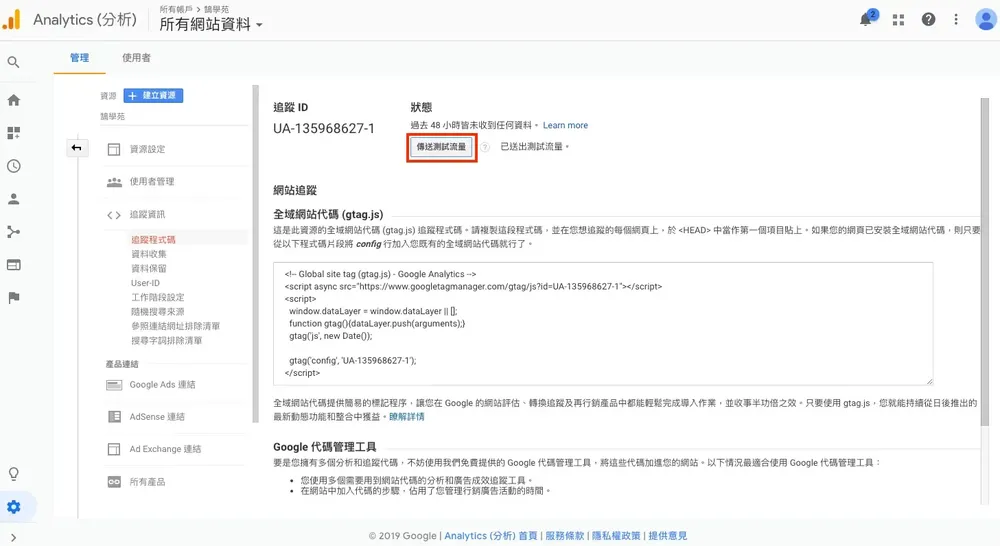Open Customization dashboards icon in sidebar

[x=13, y=133]
